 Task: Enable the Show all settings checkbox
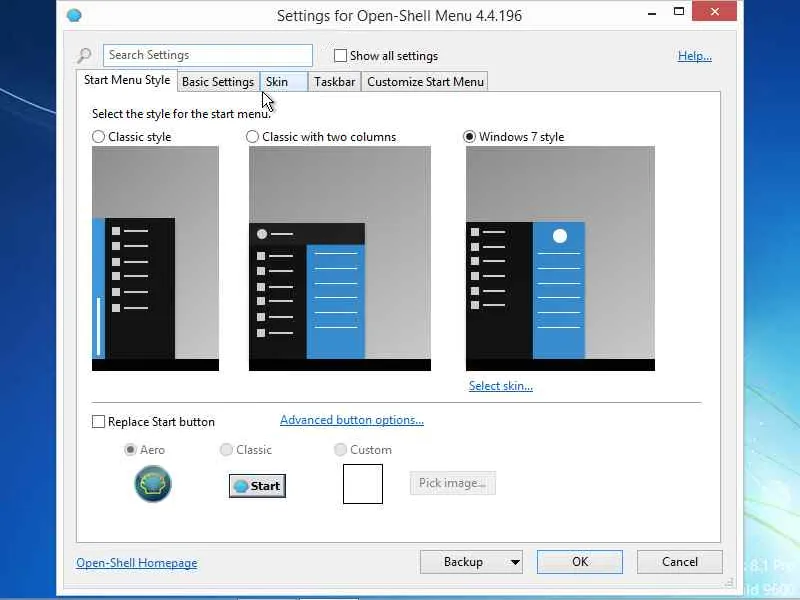pyautogui.click(x=340, y=56)
